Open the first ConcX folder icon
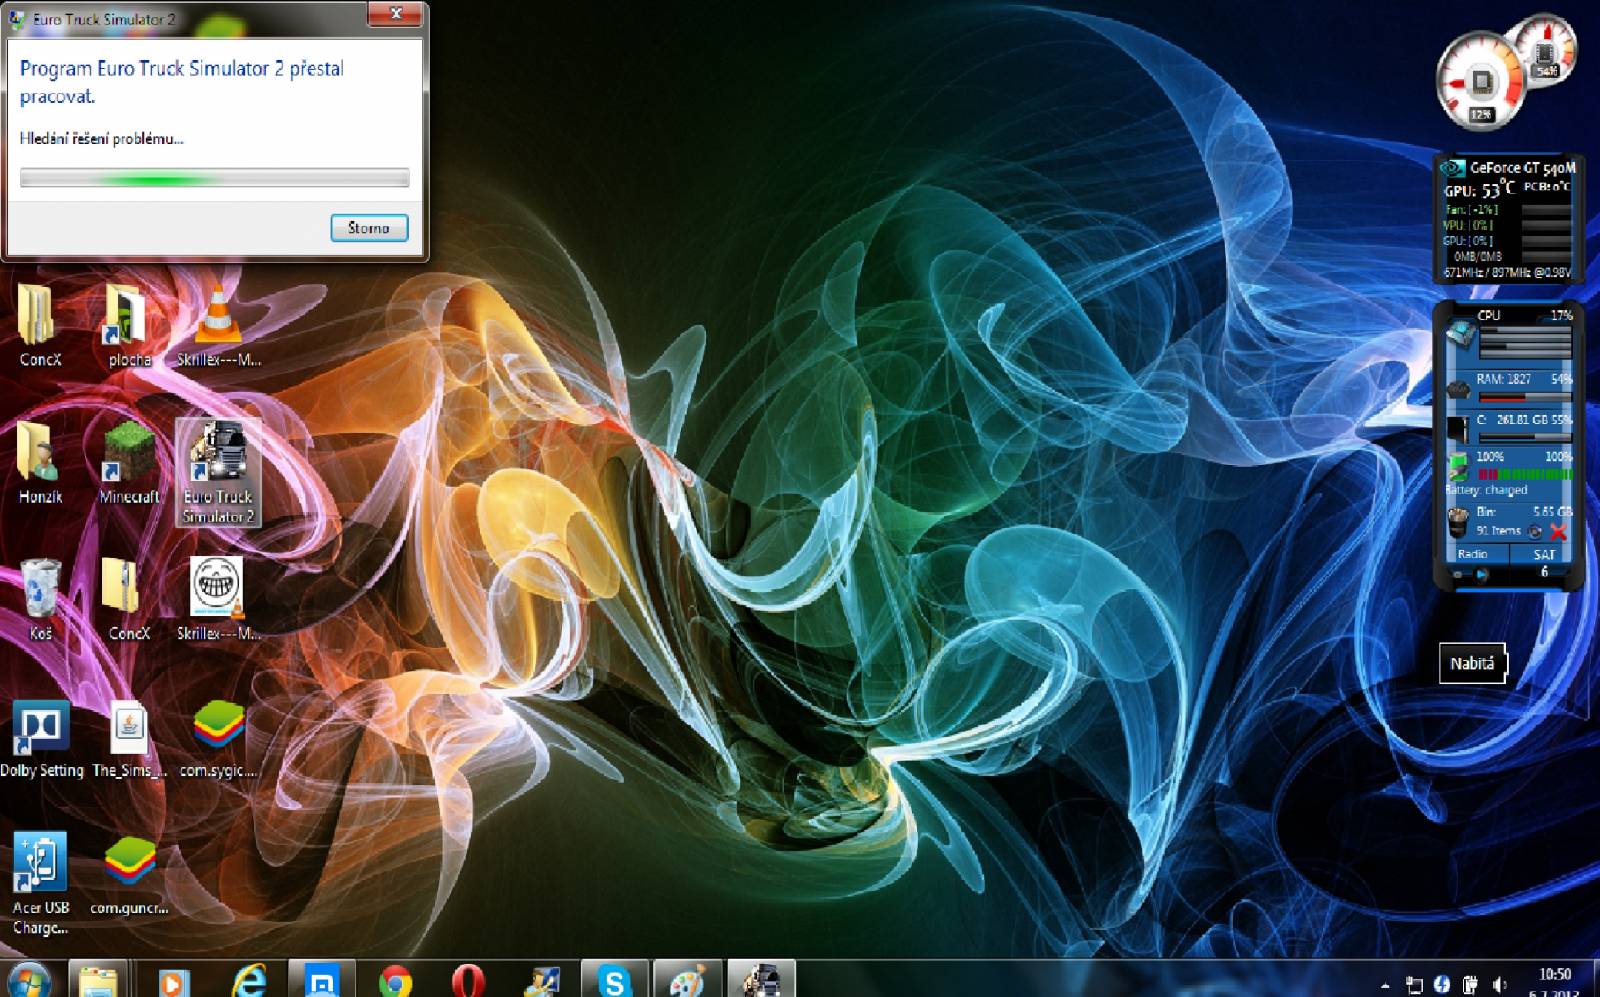The image size is (1600, 997). [x=39, y=325]
